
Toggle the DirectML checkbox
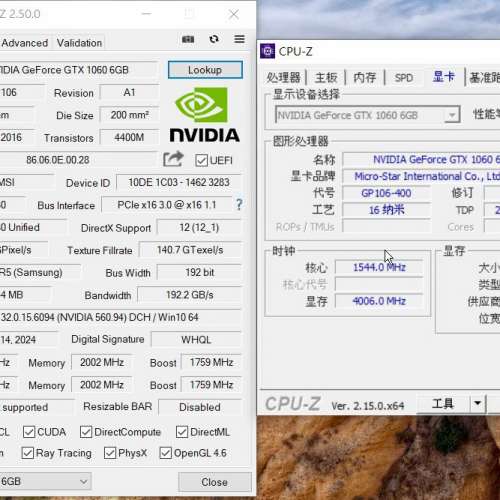pyautogui.click(x=182, y=432)
